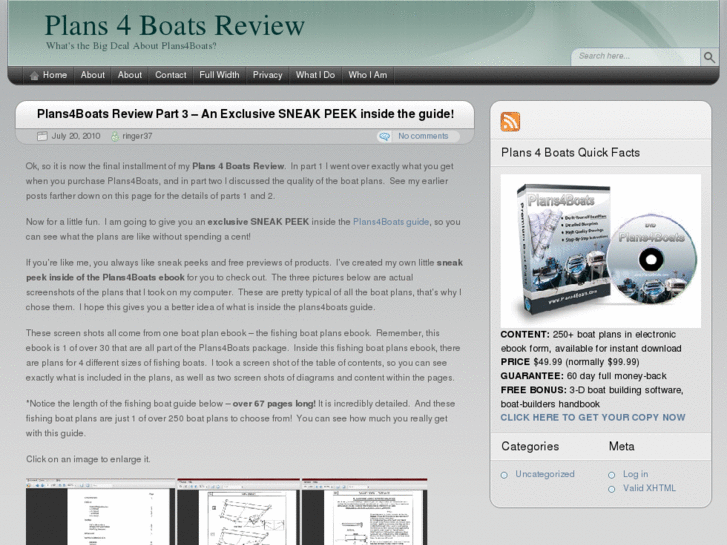Image resolution: width=727 pixels, height=545 pixels.
Task: Click CLICK HERE TO GET YOUR COPY NOW
Action: (593, 417)
